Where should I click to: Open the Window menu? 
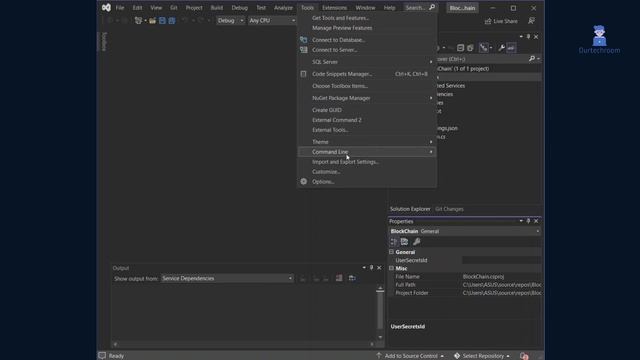(x=365, y=8)
